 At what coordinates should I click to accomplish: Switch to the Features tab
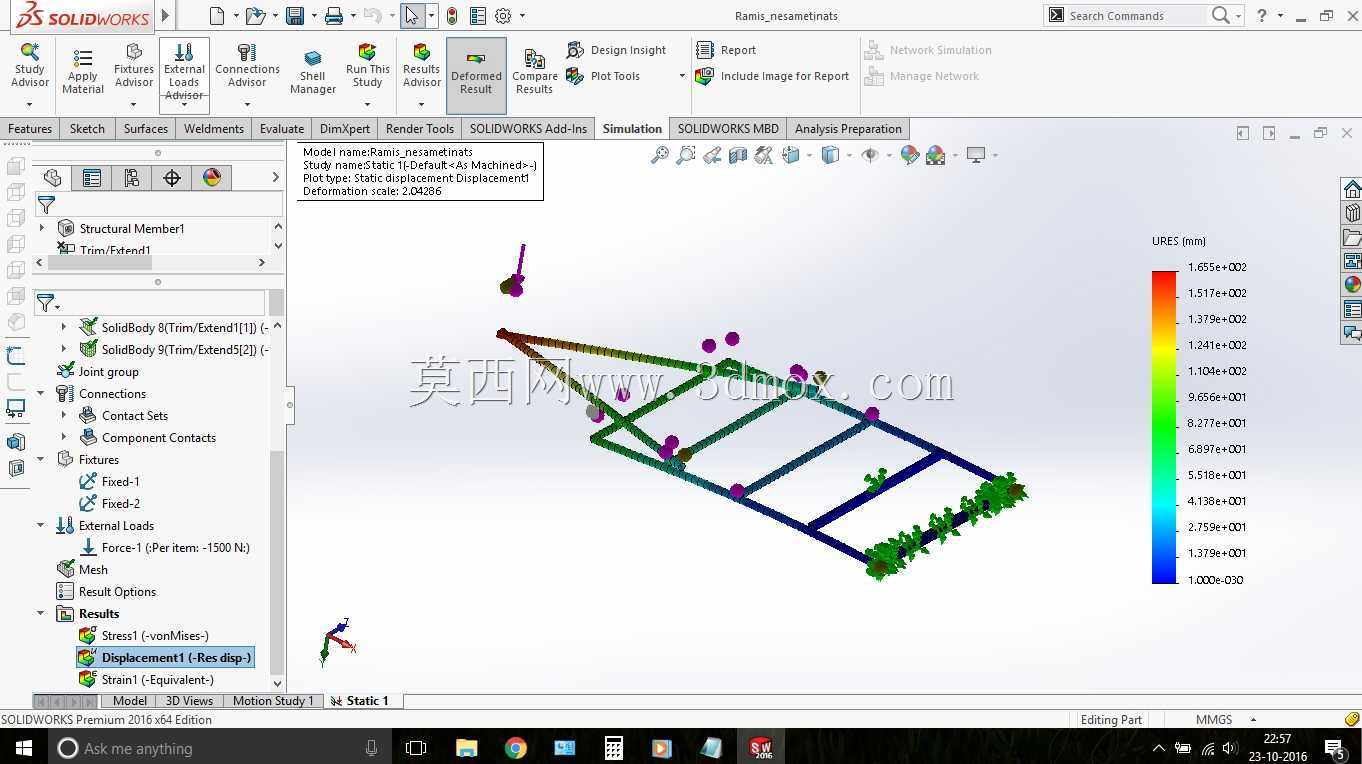30,129
